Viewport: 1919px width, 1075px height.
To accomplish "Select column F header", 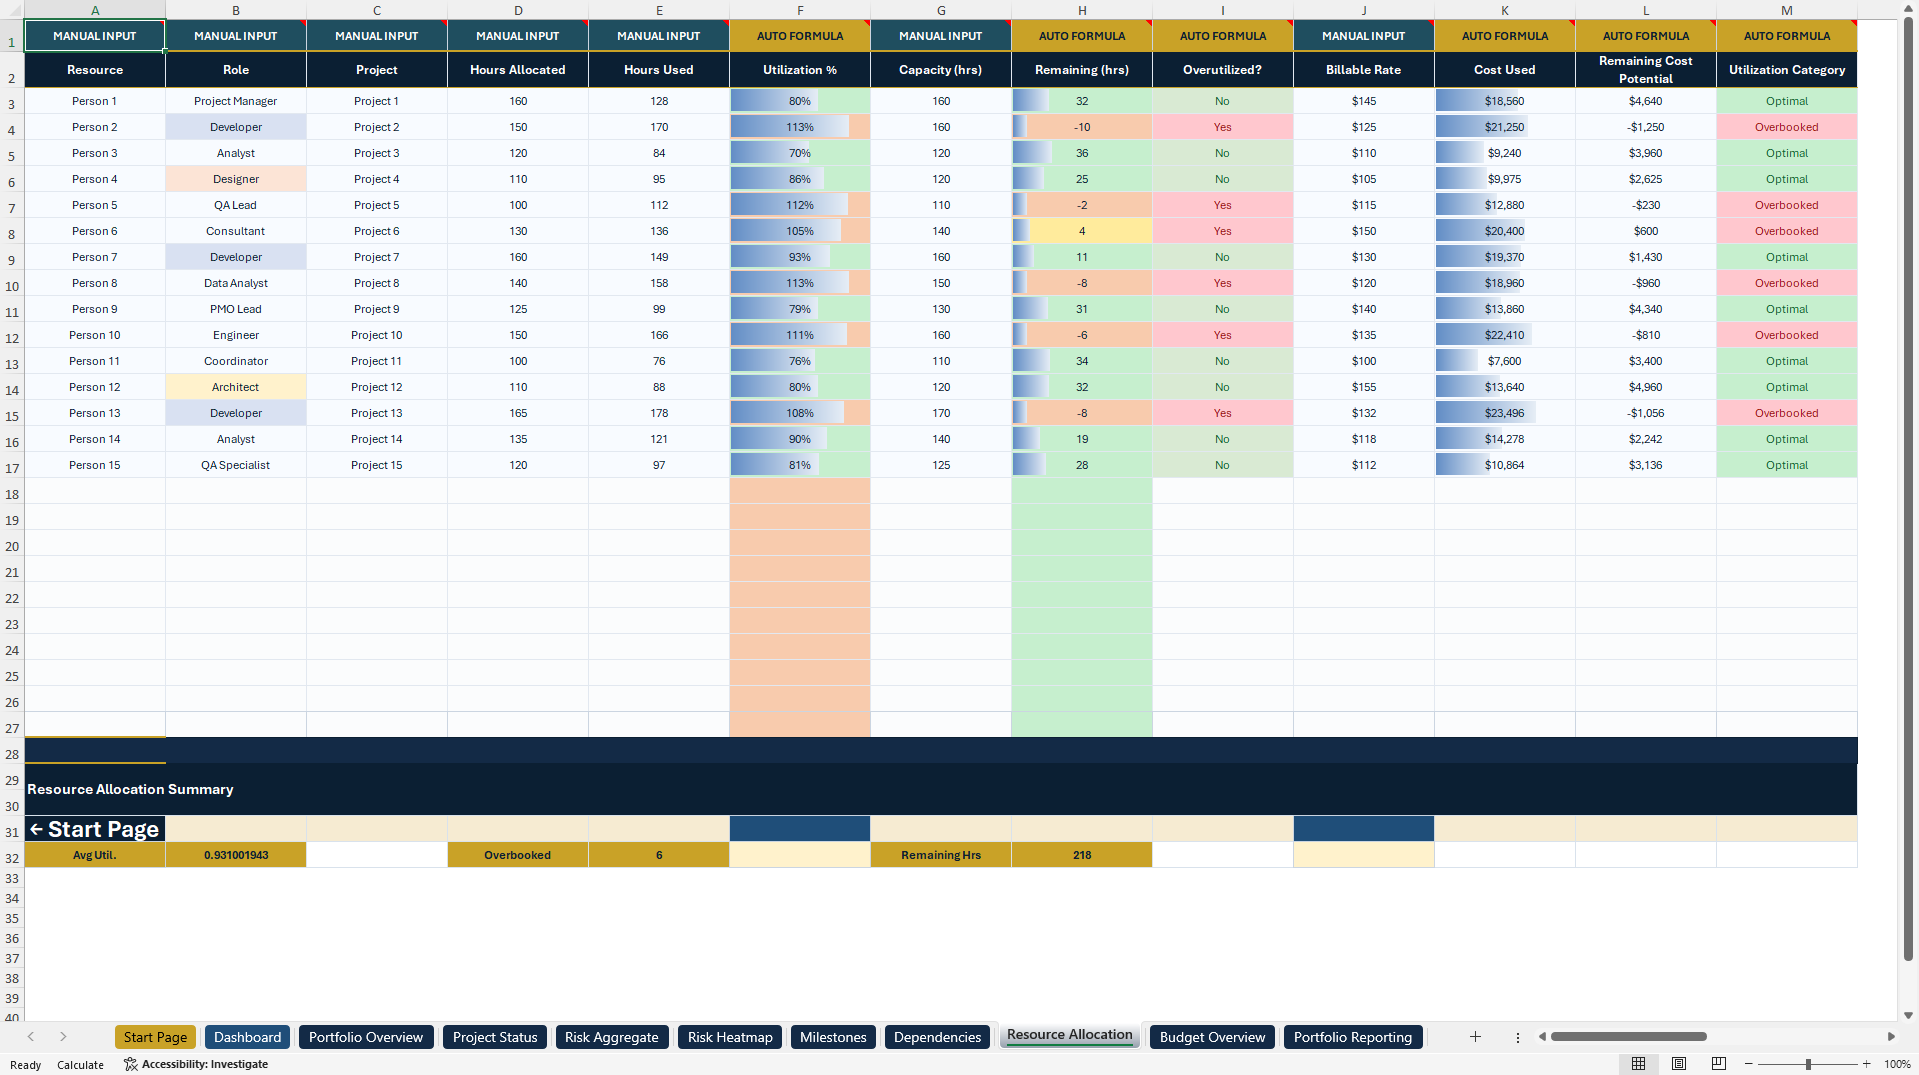I will (800, 10).
